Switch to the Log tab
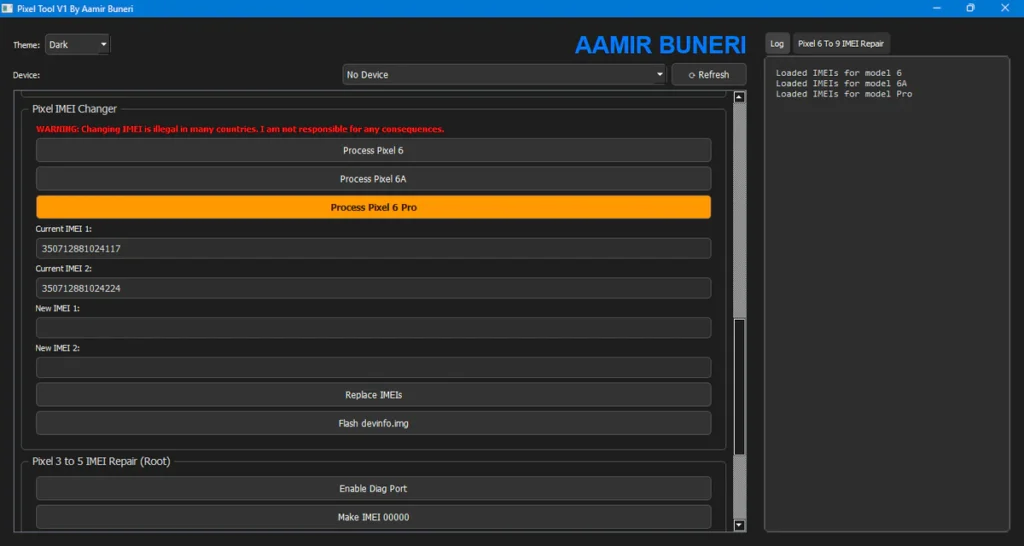1024x546 pixels. coord(777,44)
